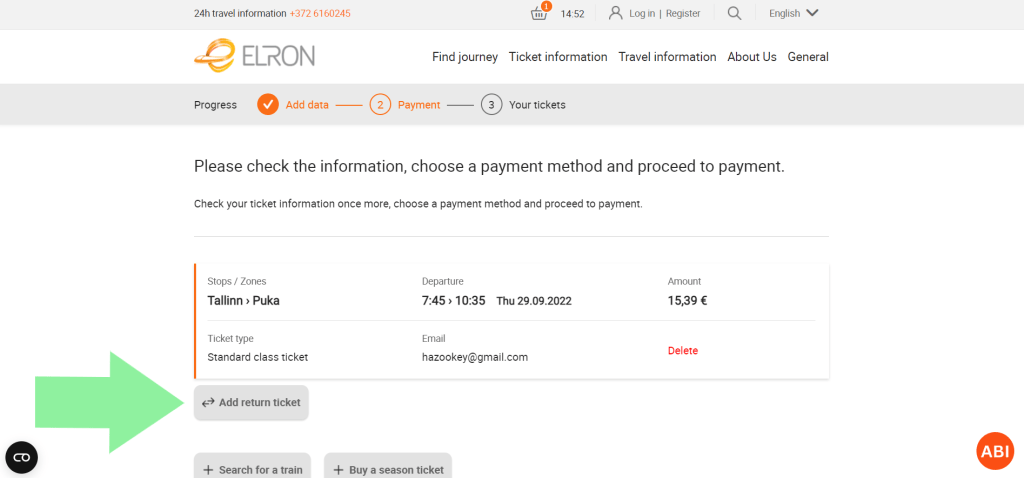Call the +372 6160245 phone link
The height and width of the screenshot is (478, 1024).
pyautogui.click(x=320, y=14)
